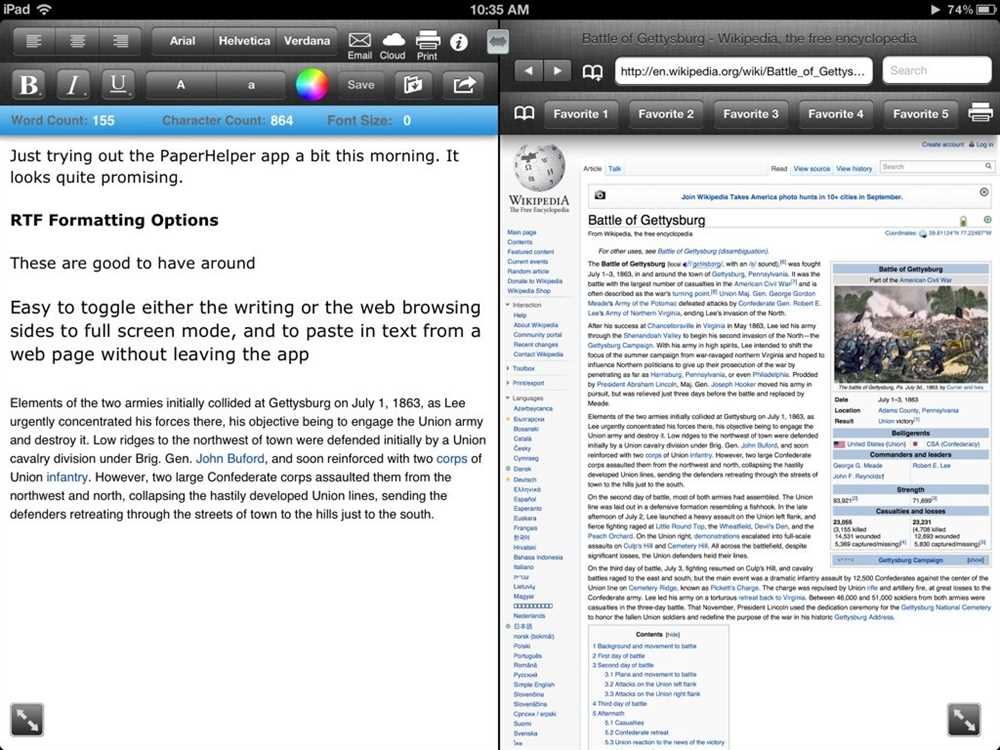Viewport: 1000px width, 750px height.
Task: Open Wikipedia Main page sidebar link
Action: point(522,232)
